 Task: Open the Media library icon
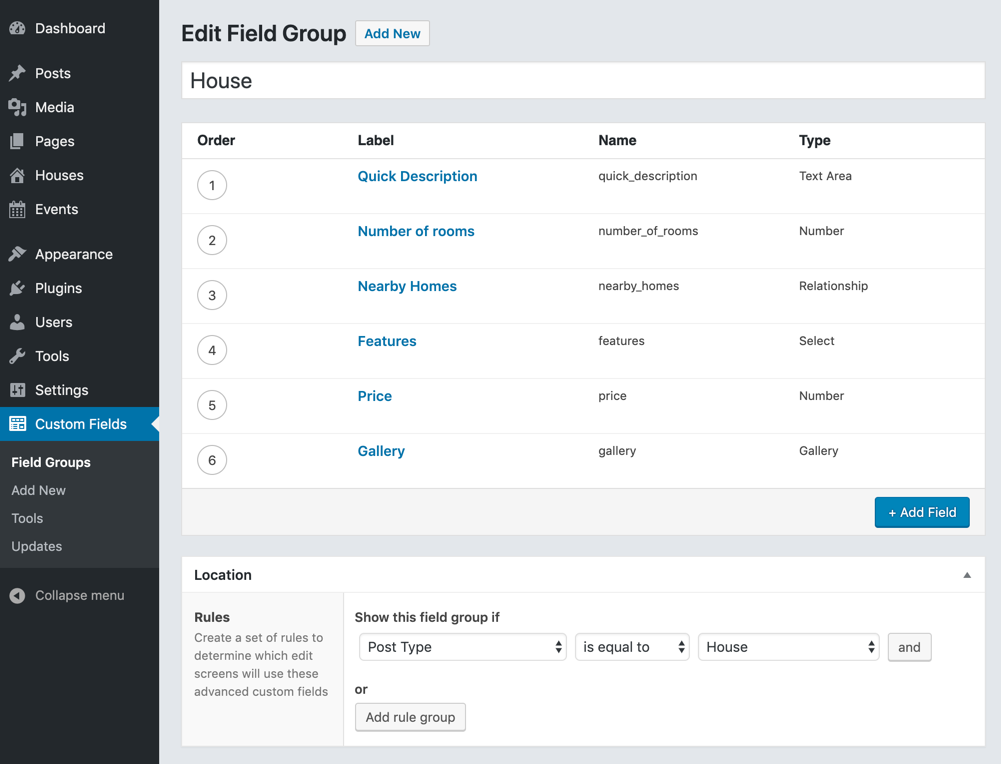[x=18, y=107]
